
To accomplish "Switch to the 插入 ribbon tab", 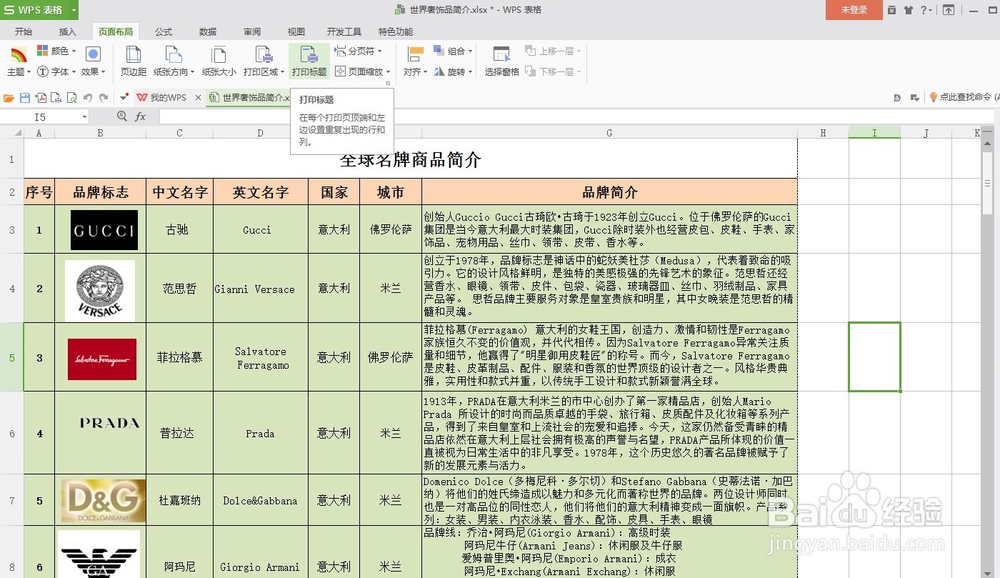I will click(67, 31).
